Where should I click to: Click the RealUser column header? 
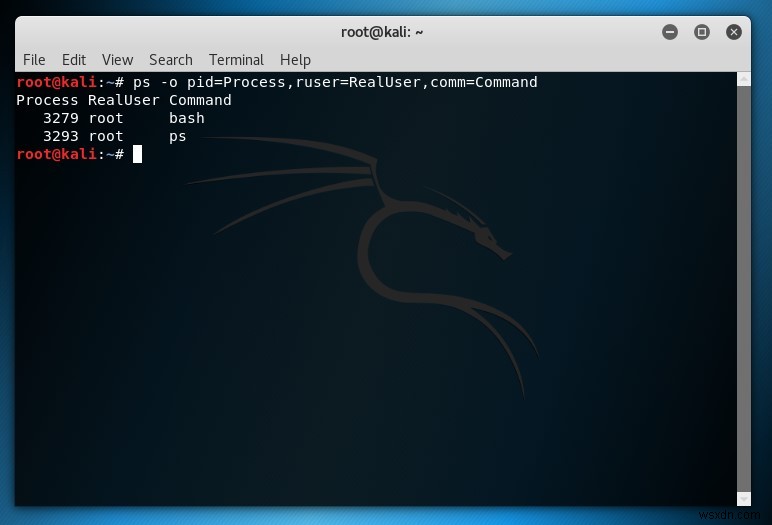click(x=124, y=100)
